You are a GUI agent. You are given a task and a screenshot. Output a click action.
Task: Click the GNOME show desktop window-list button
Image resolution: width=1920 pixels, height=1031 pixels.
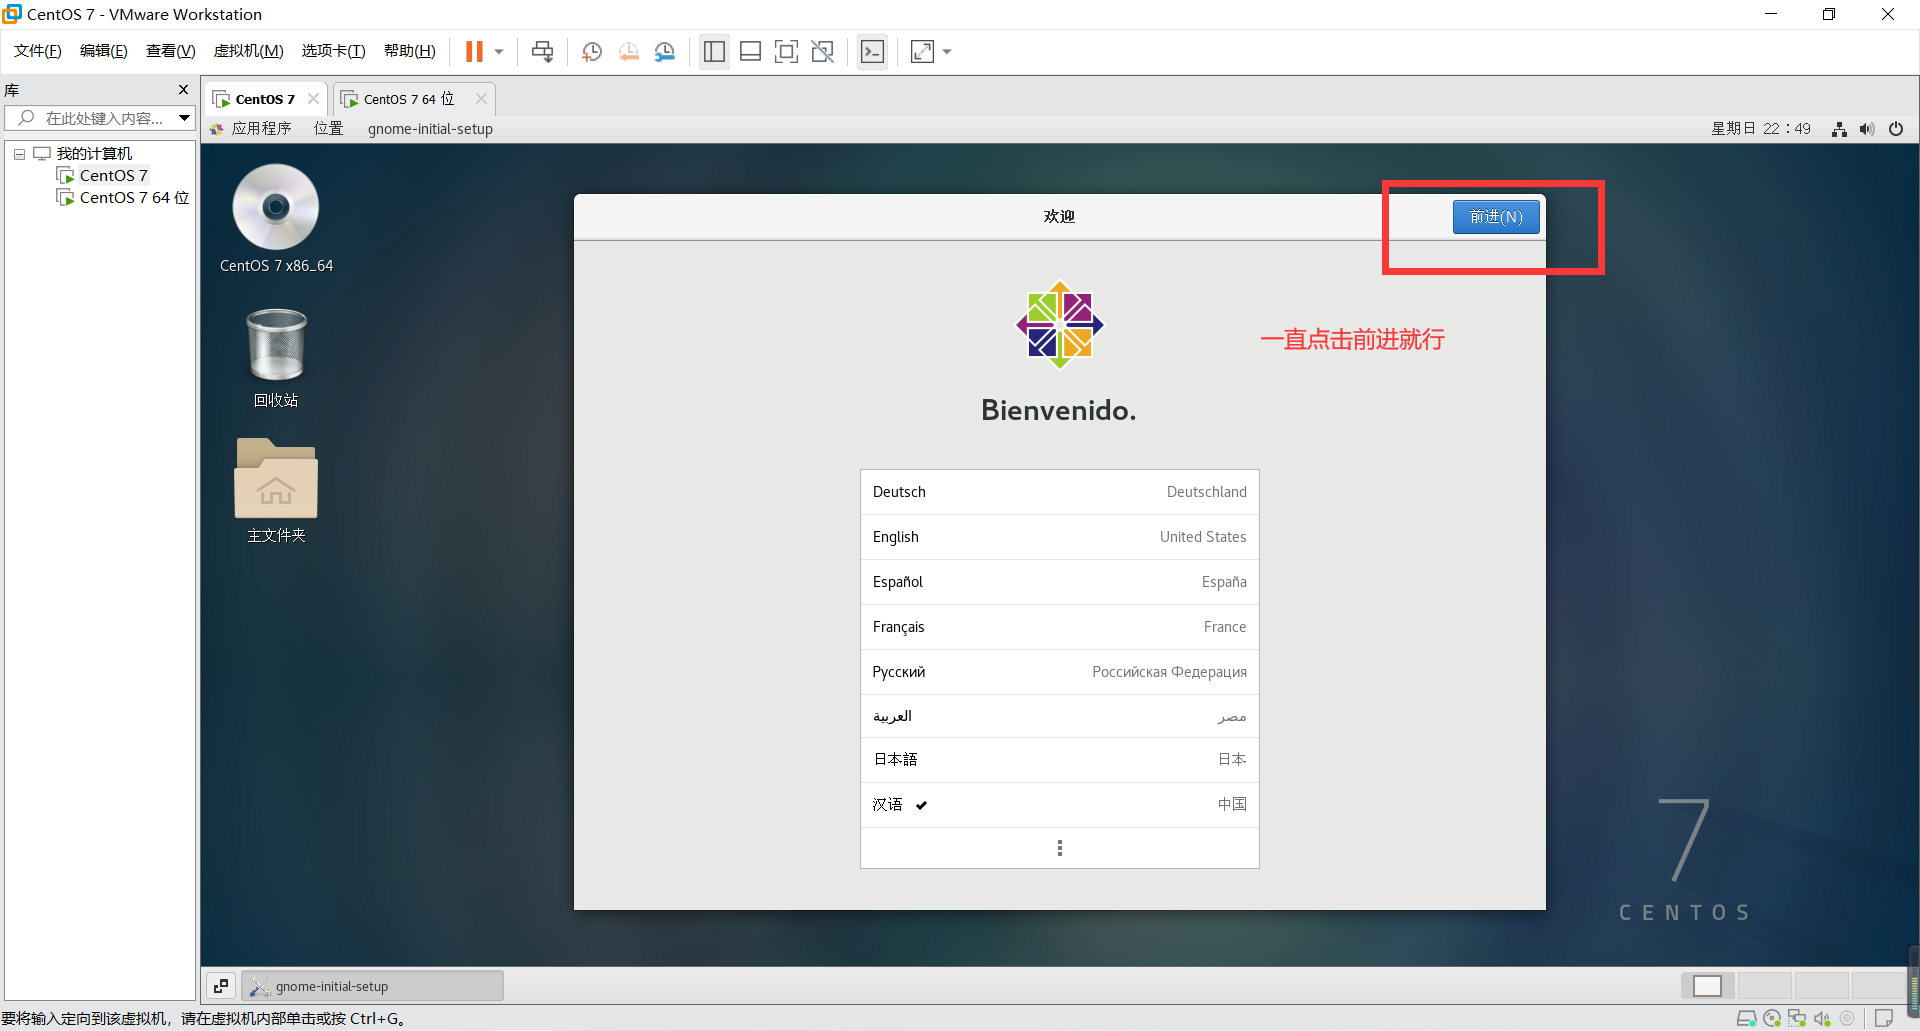coord(221,986)
